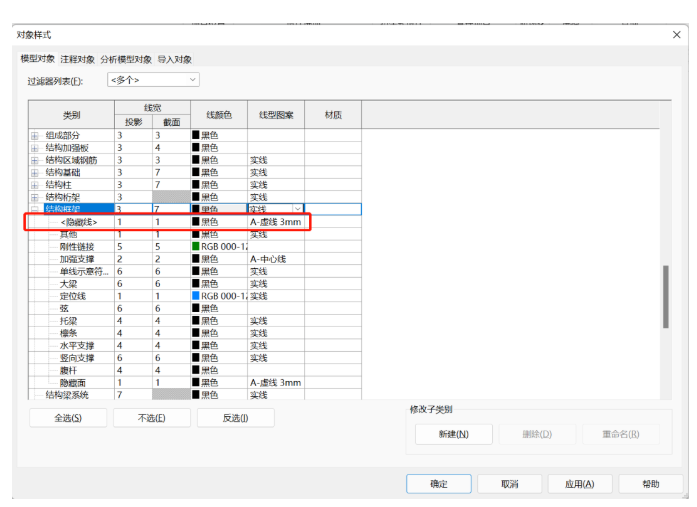
Task: Select the 刚性链接 subcategory
Action: pos(77,247)
